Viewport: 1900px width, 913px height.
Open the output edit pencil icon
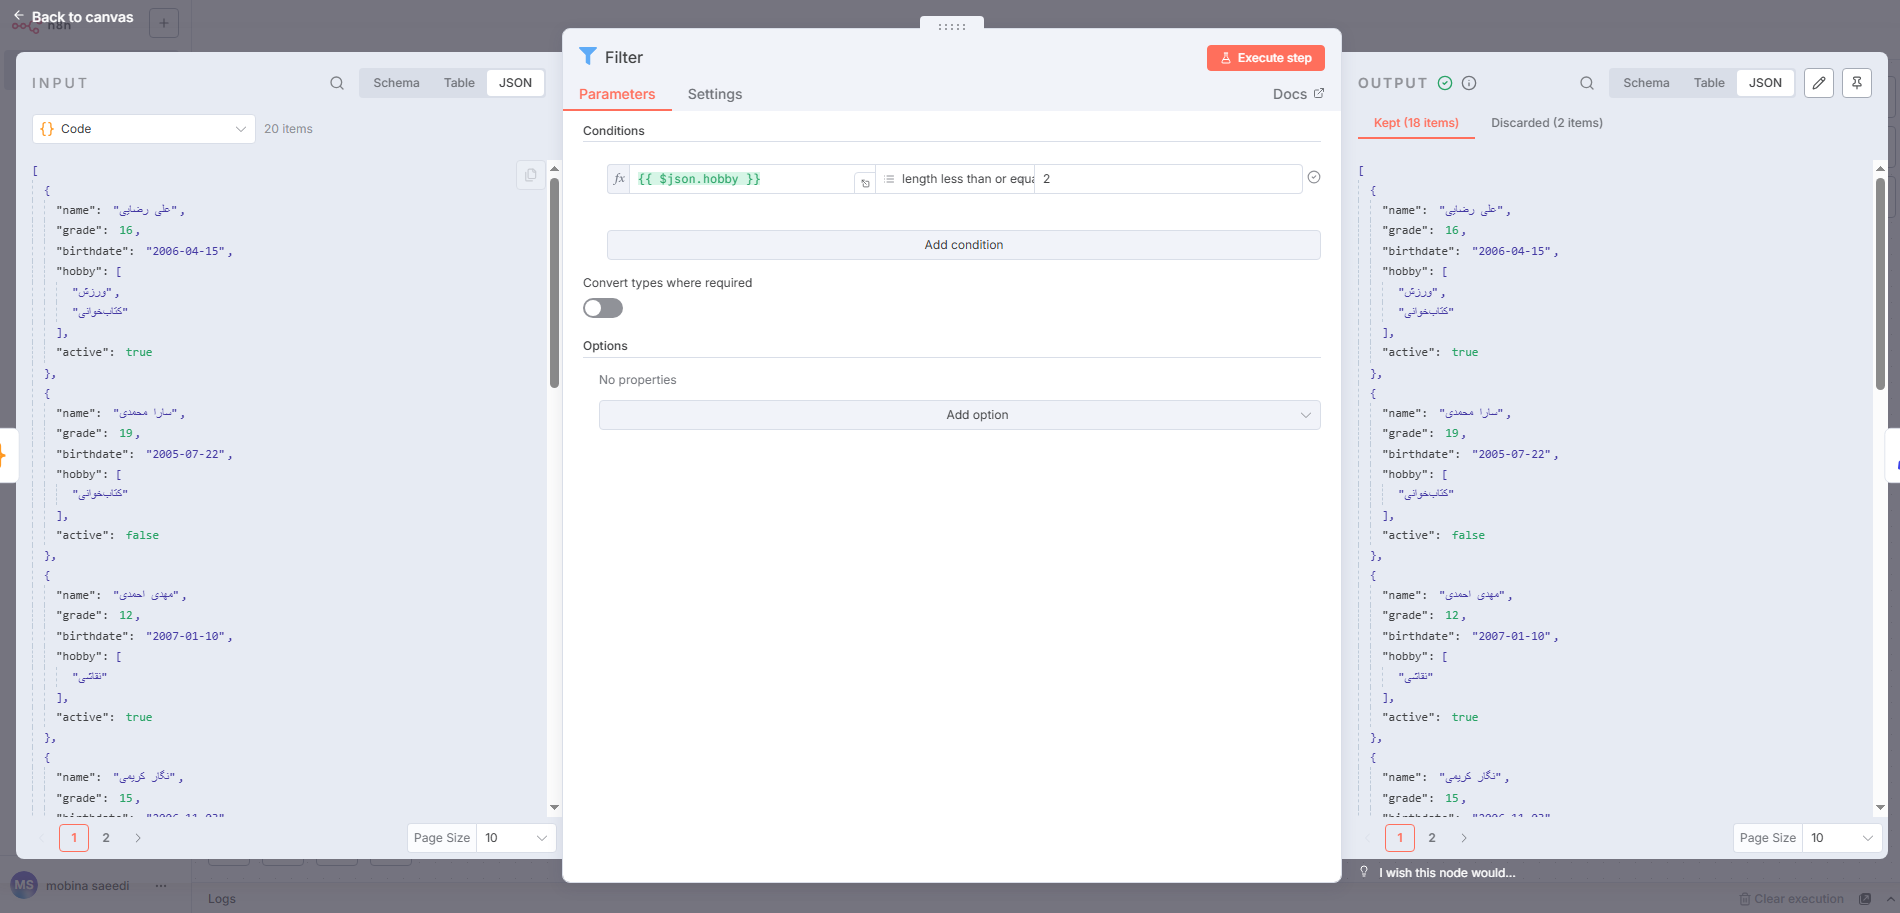[x=1818, y=83]
